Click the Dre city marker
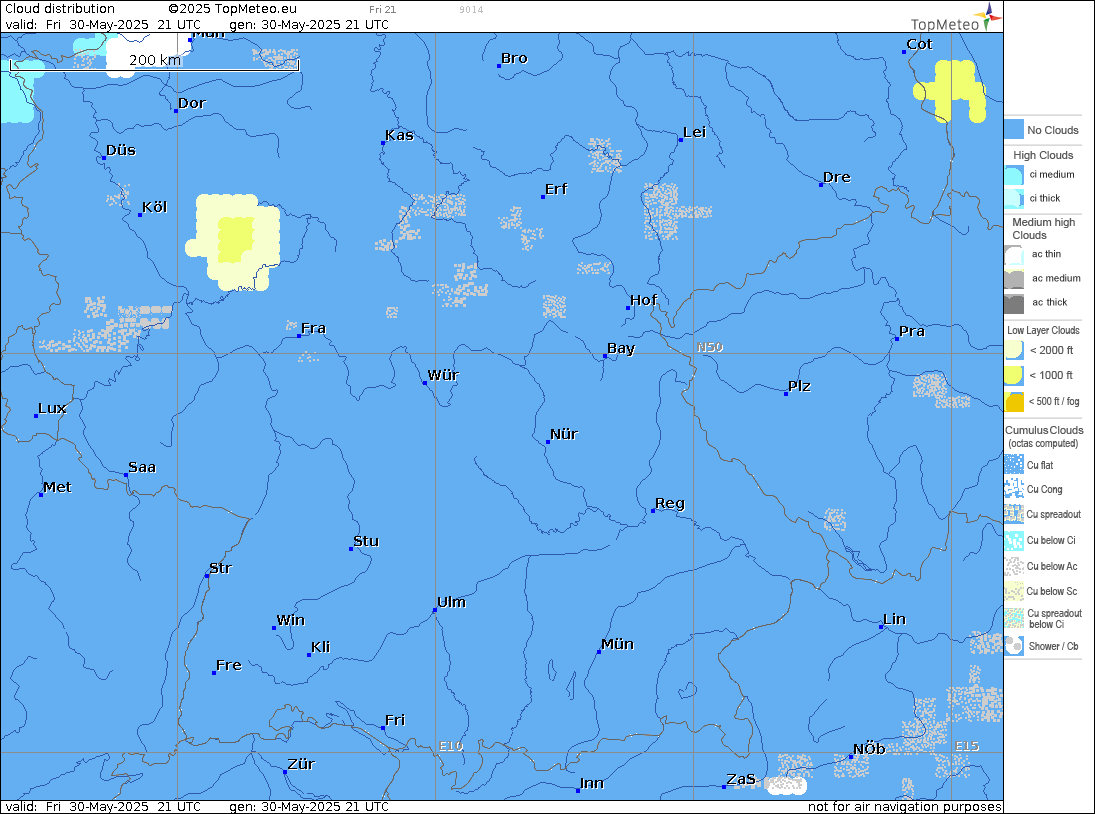The width and height of the screenshot is (1095, 814). click(821, 184)
